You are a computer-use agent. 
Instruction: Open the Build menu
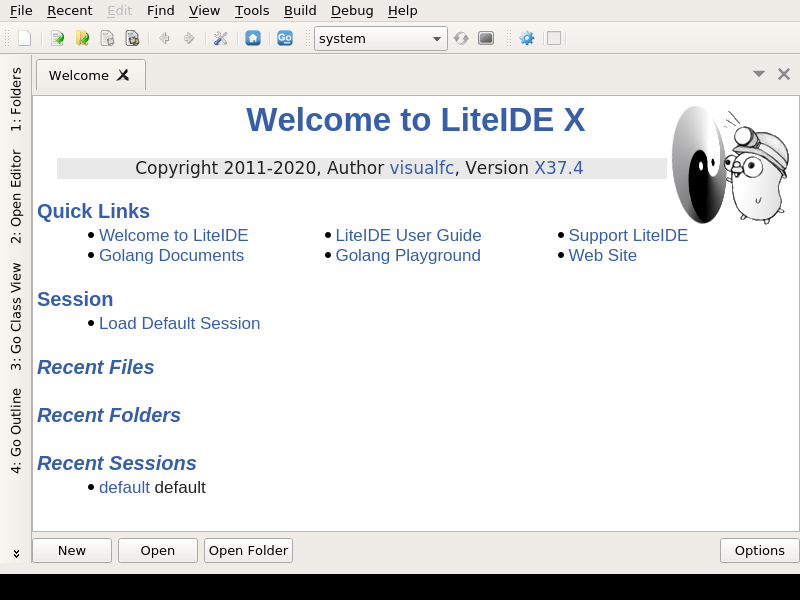tap(299, 11)
